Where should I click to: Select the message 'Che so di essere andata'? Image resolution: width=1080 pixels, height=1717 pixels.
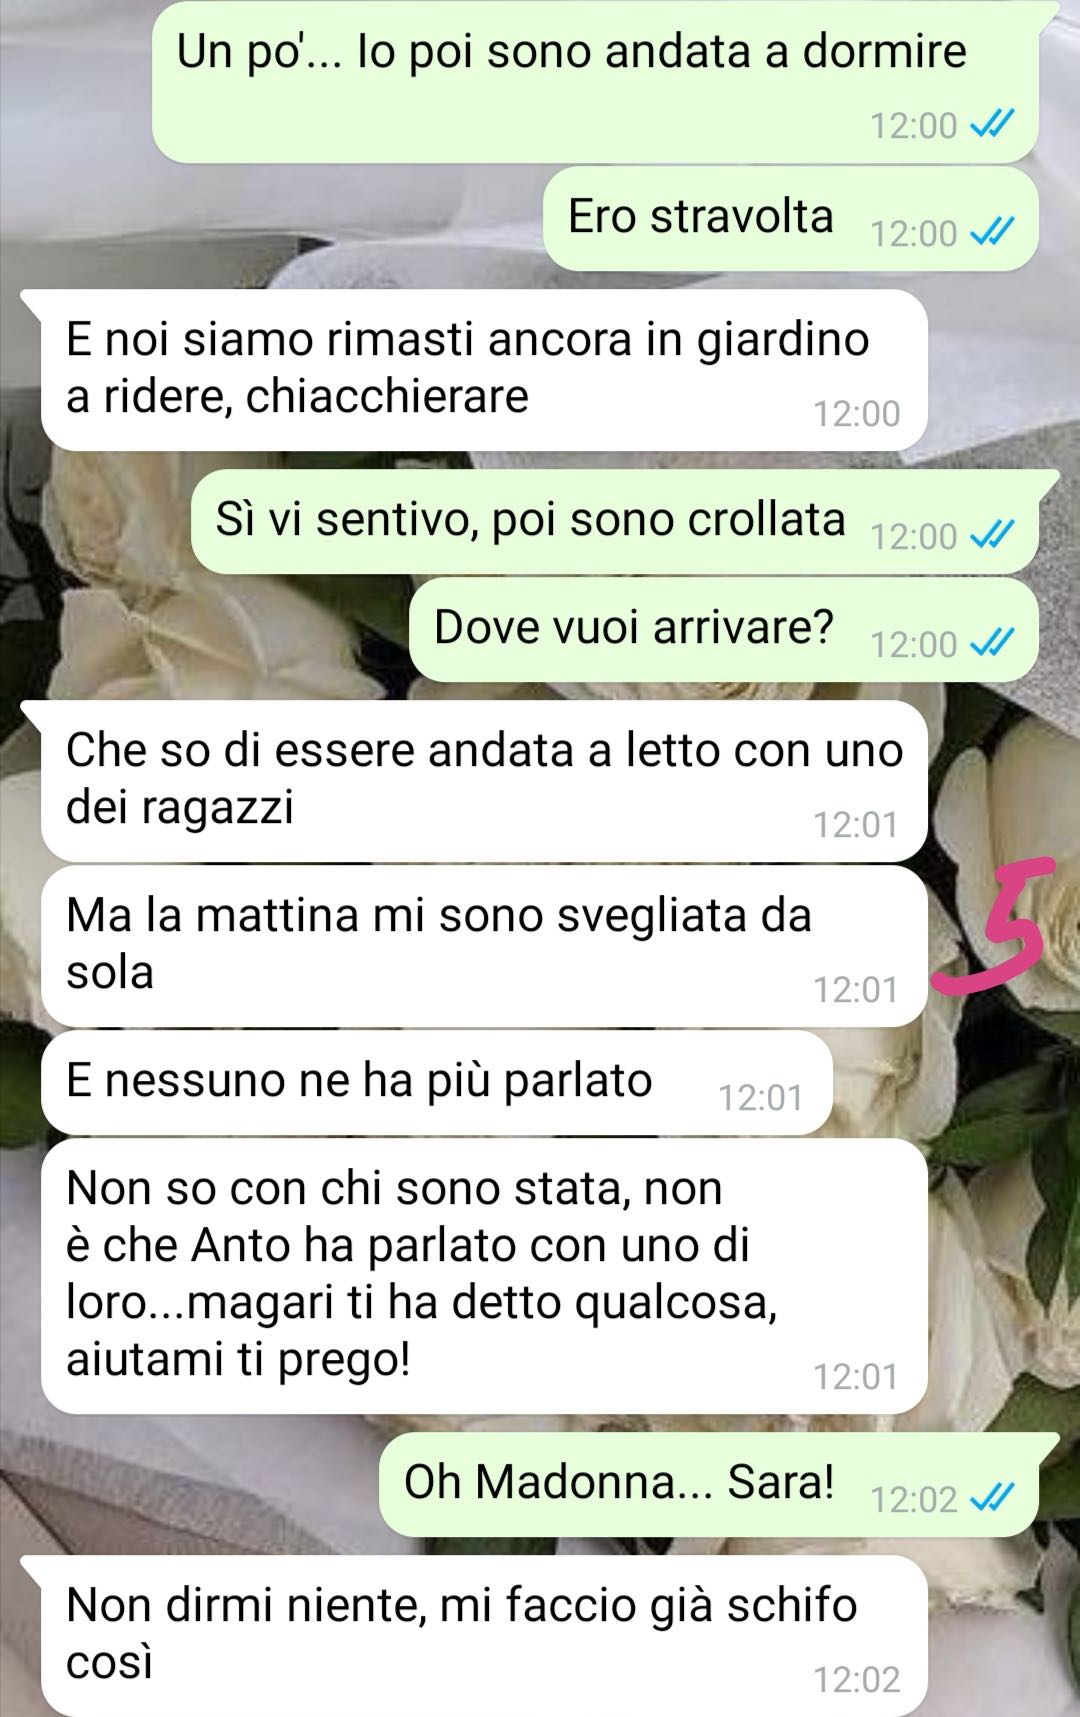[x=484, y=781]
